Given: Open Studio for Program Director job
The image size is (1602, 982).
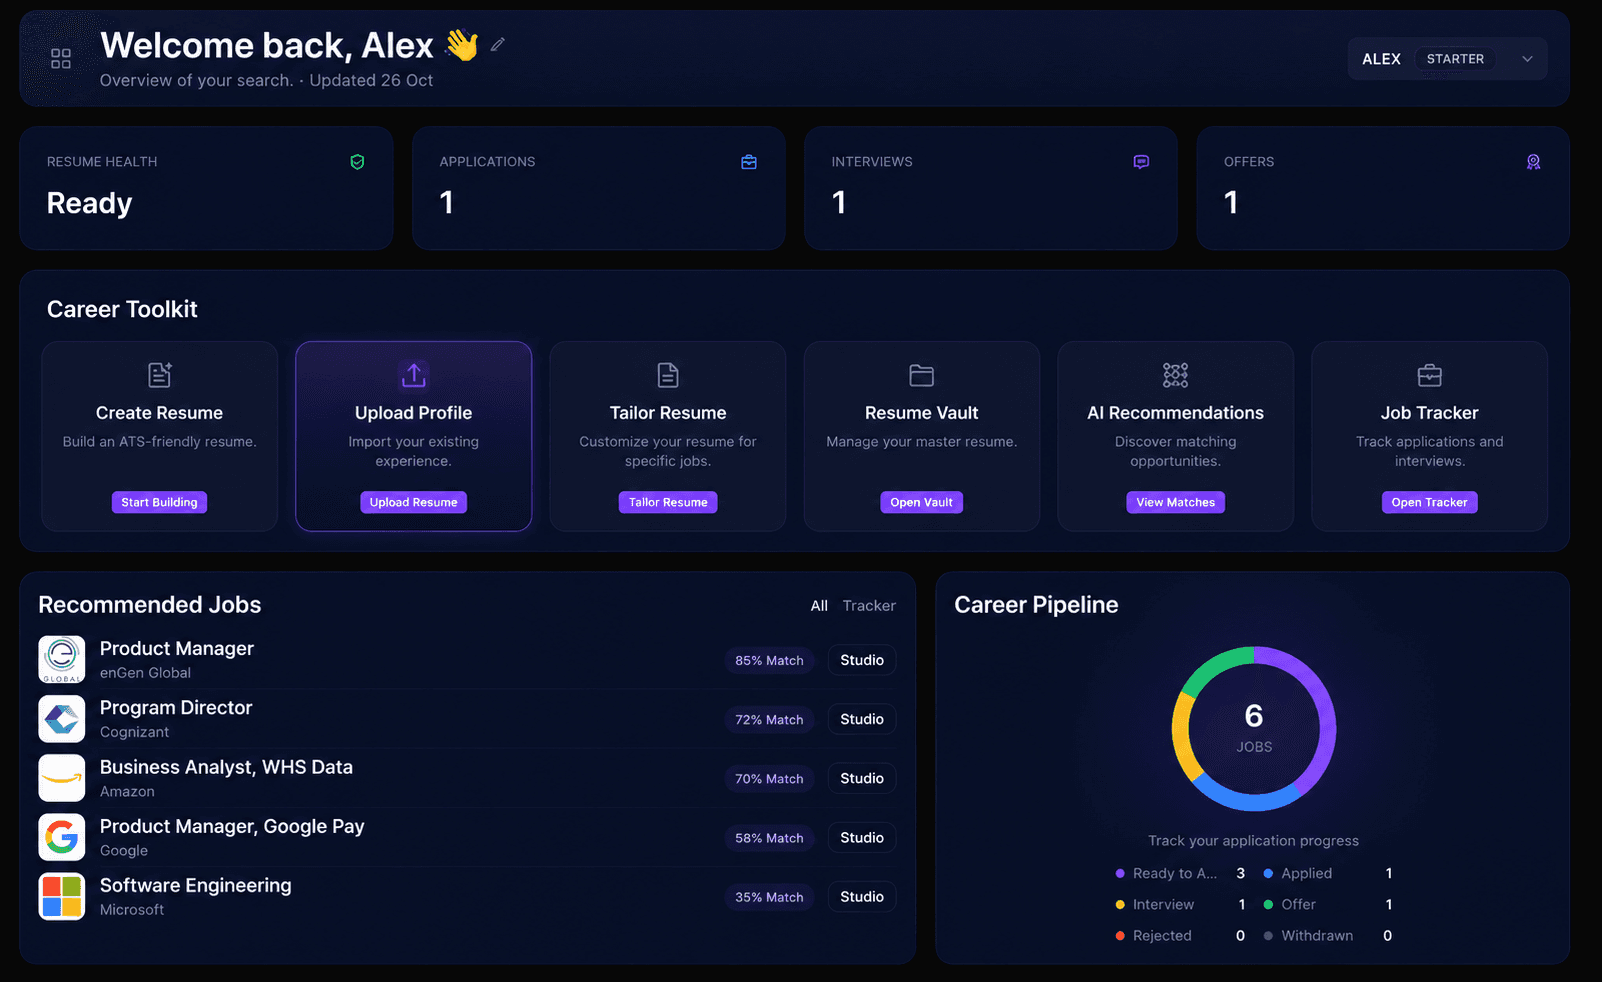Looking at the screenshot, I should [x=862, y=719].
